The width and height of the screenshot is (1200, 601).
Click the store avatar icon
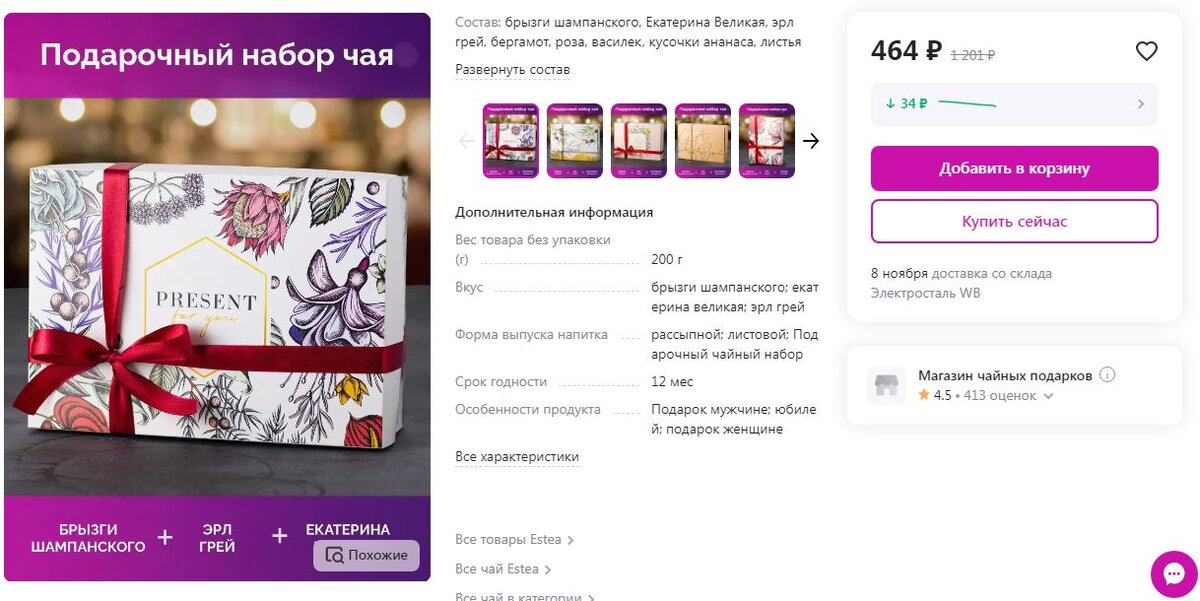886,385
